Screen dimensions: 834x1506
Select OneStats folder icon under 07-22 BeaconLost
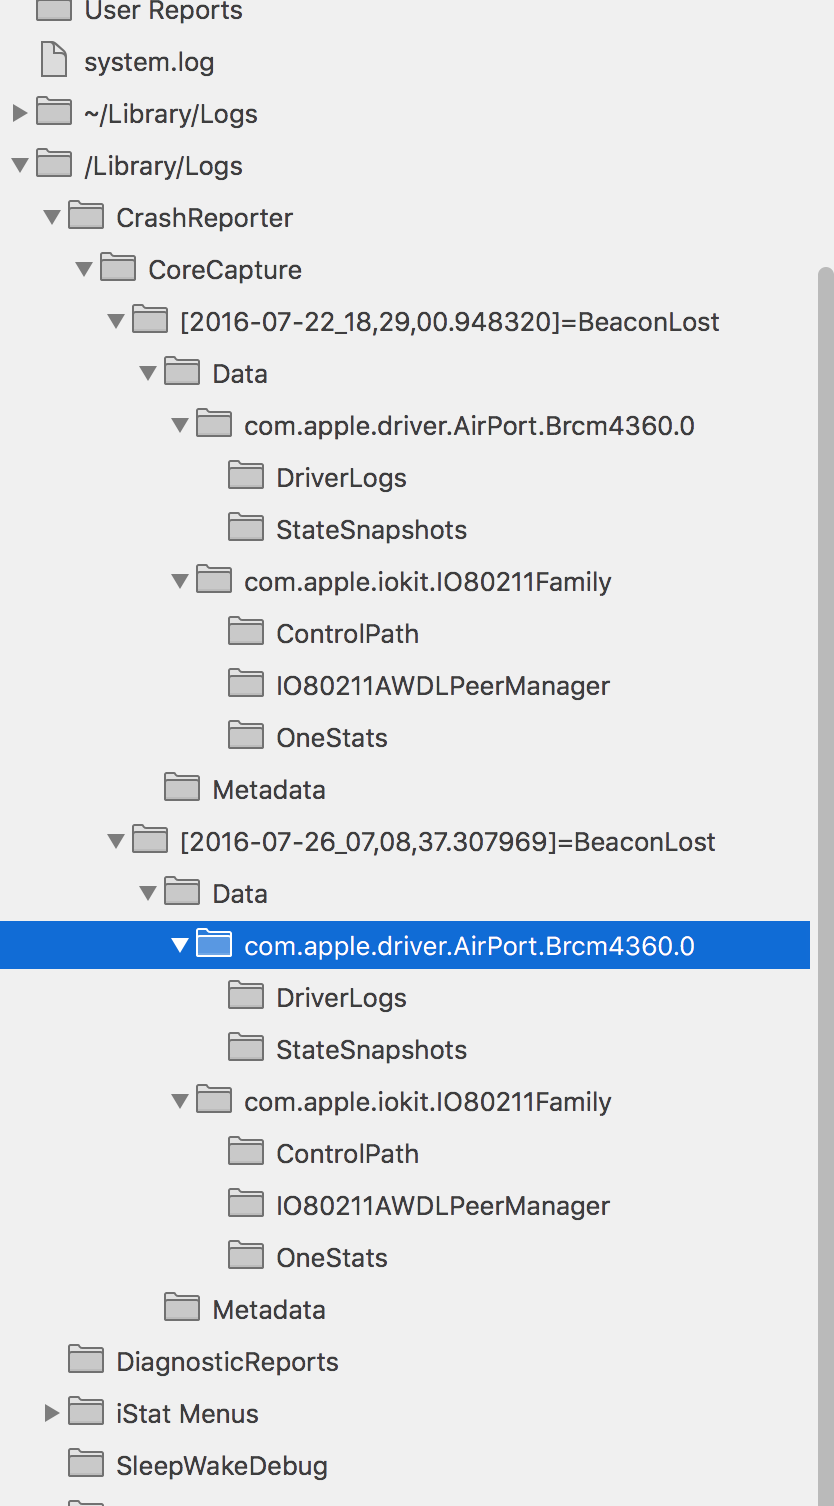[246, 737]
